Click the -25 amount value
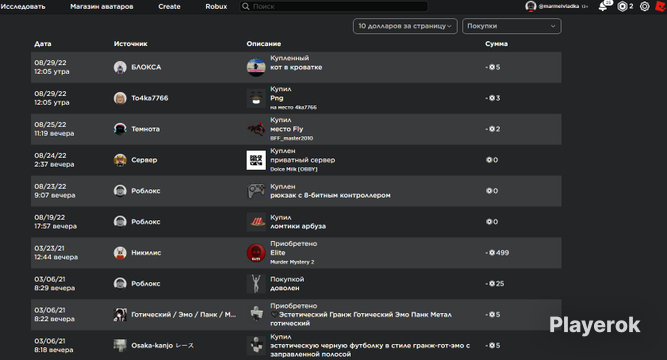667x360 pixels. 495,284
